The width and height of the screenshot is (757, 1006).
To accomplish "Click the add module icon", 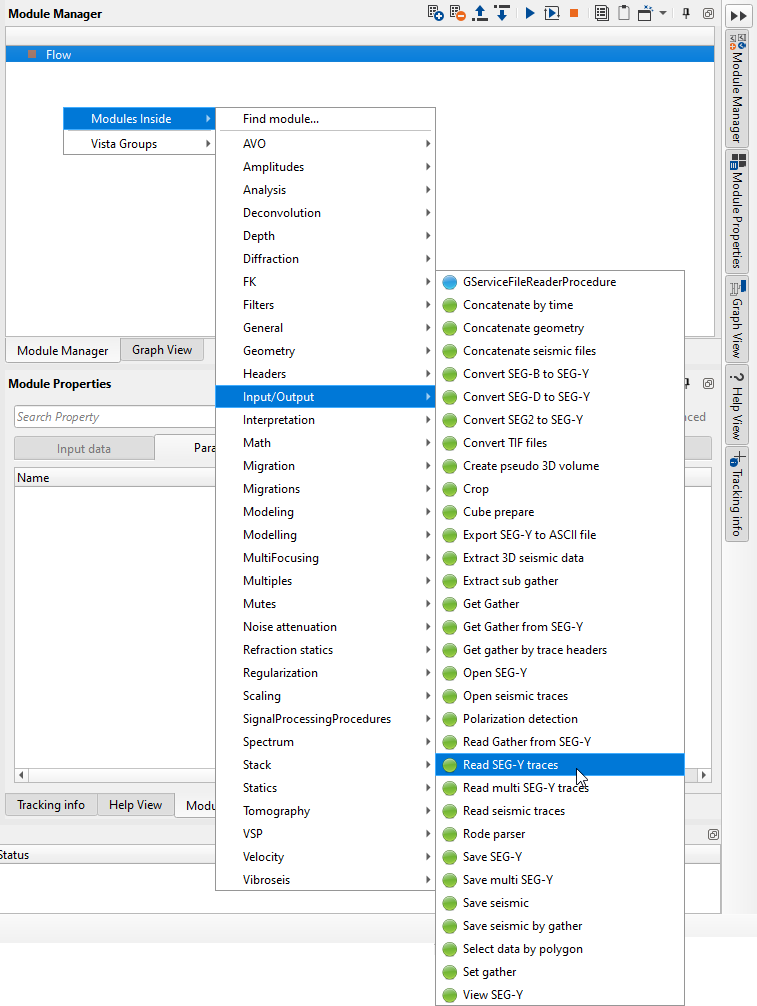I will 435,14.
